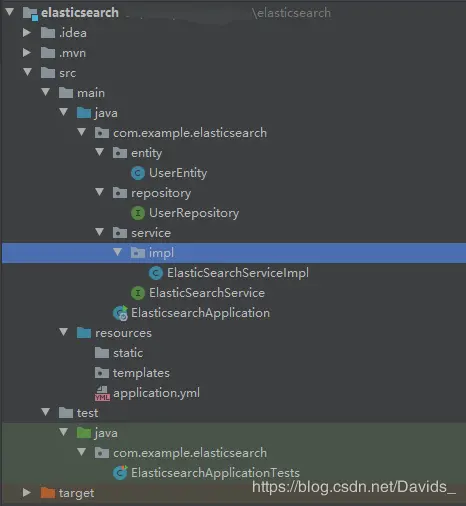Open the UserRepository interface

[194, 213]
